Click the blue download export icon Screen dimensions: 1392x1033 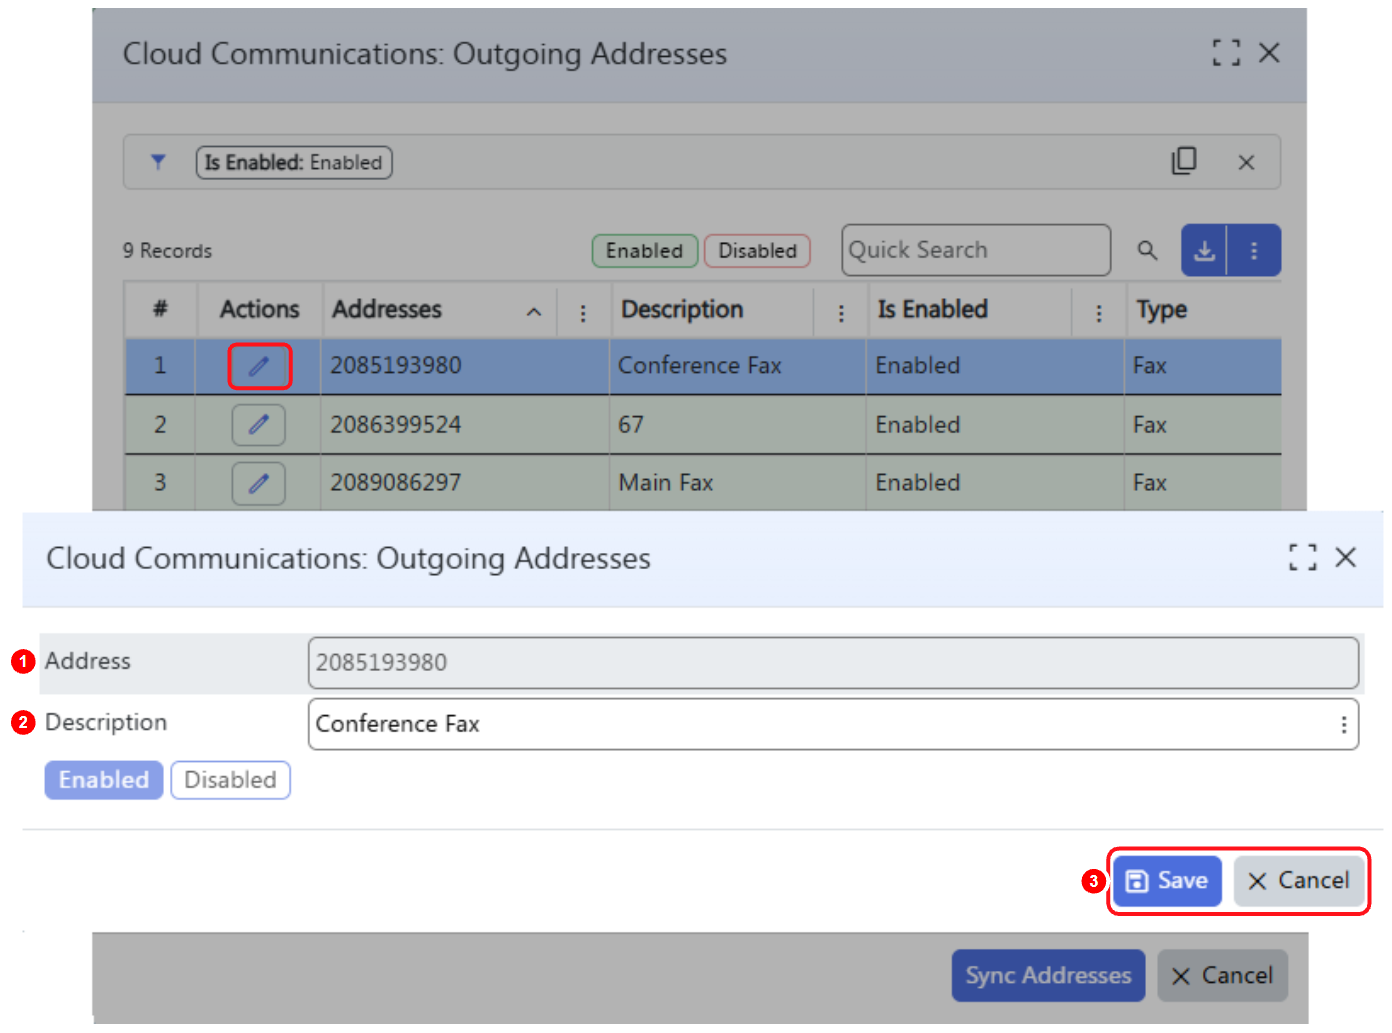(1204, 250)
